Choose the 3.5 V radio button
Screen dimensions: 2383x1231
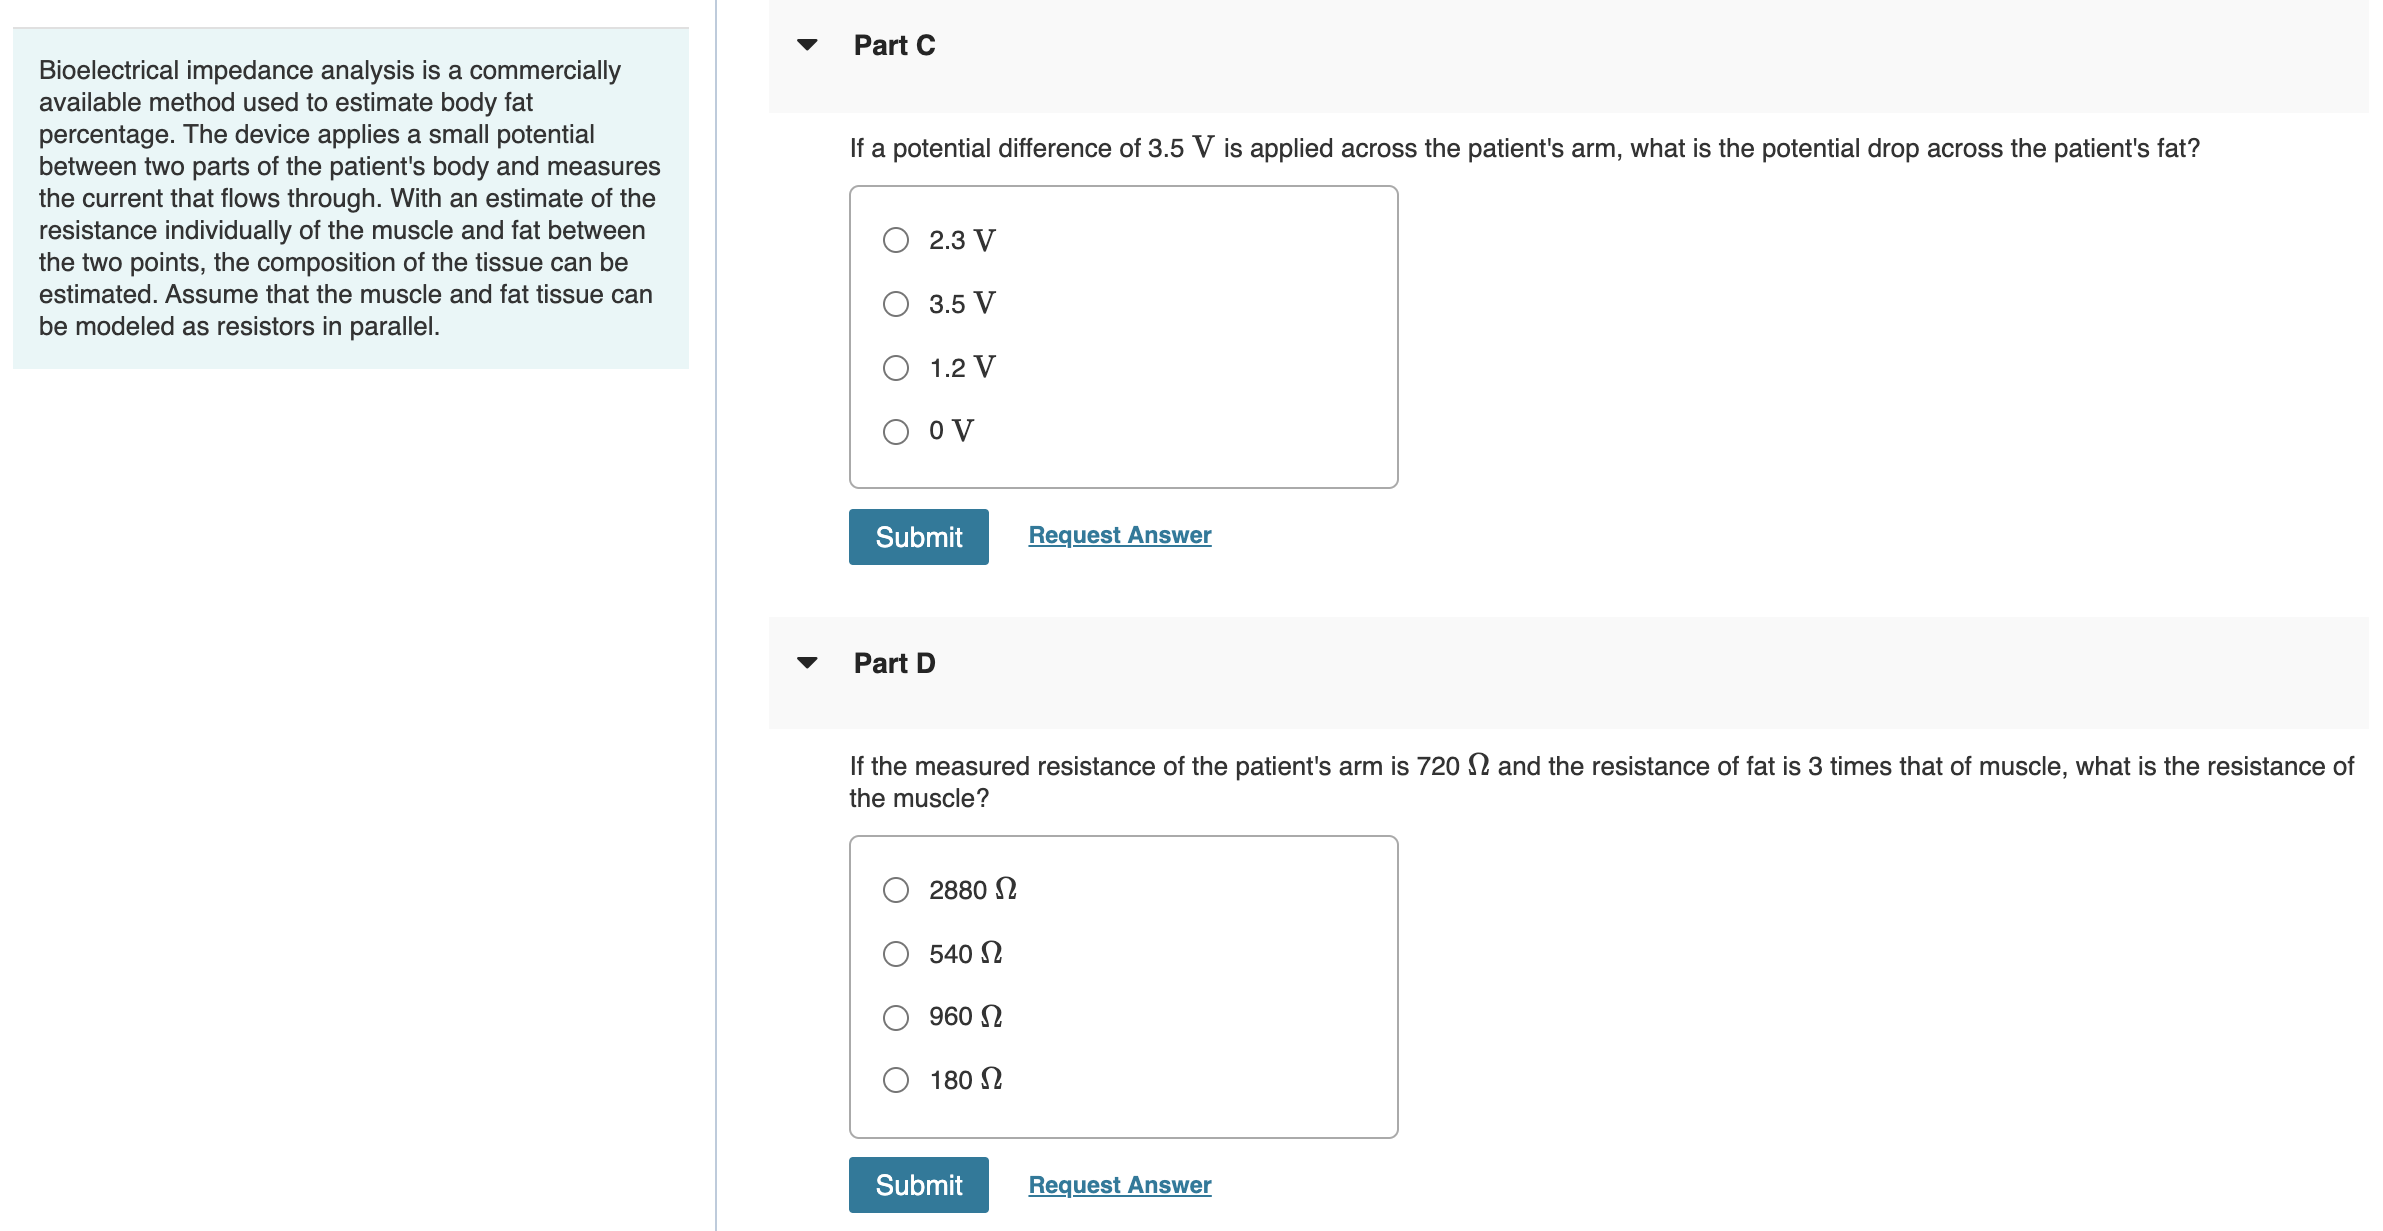click(896, 304)
